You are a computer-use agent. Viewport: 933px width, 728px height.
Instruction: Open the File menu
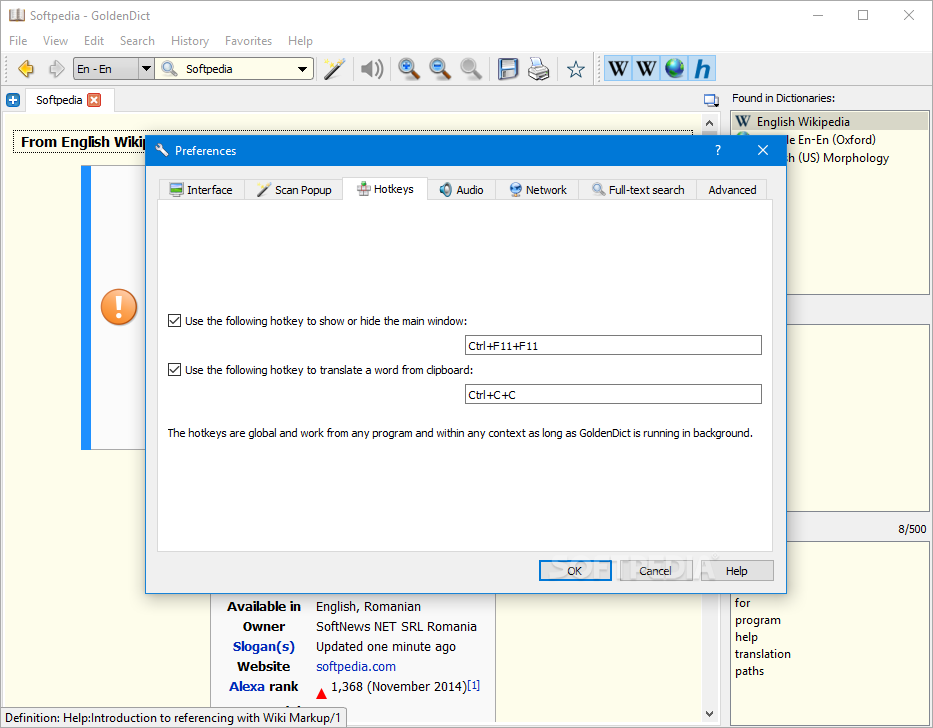coord(18,40)
